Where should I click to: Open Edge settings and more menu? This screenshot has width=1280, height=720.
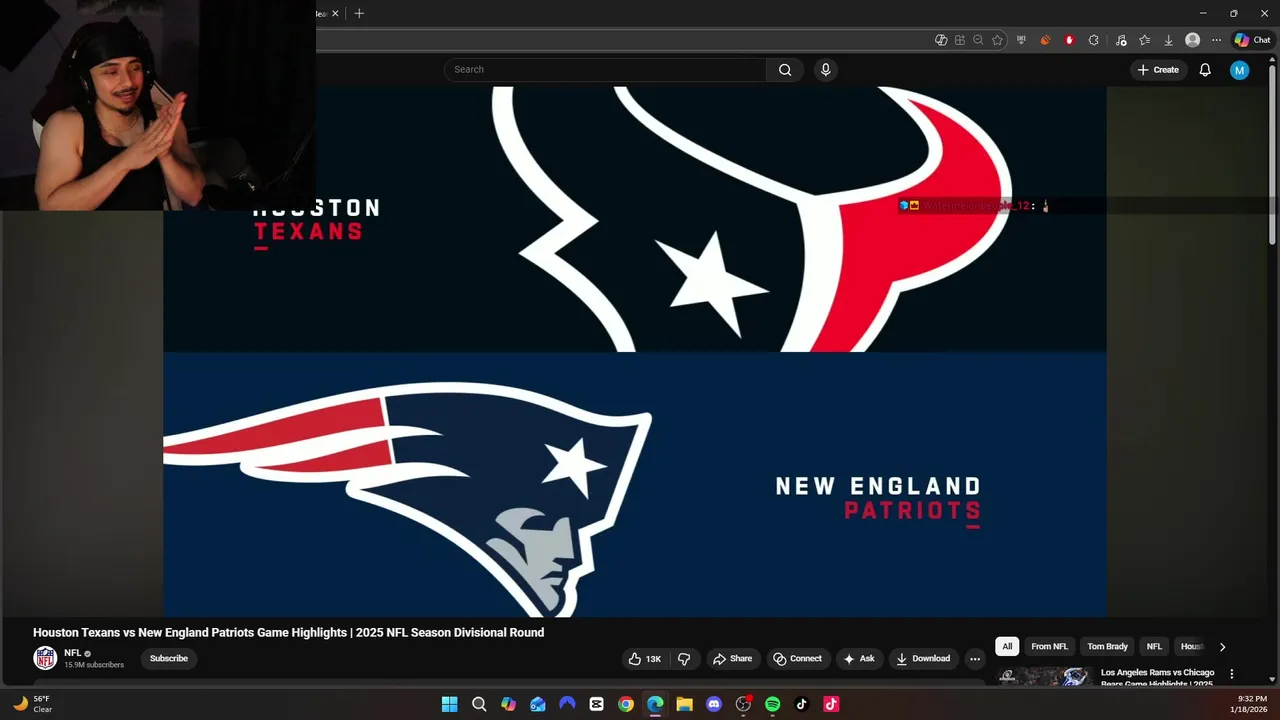[1216, 40]
